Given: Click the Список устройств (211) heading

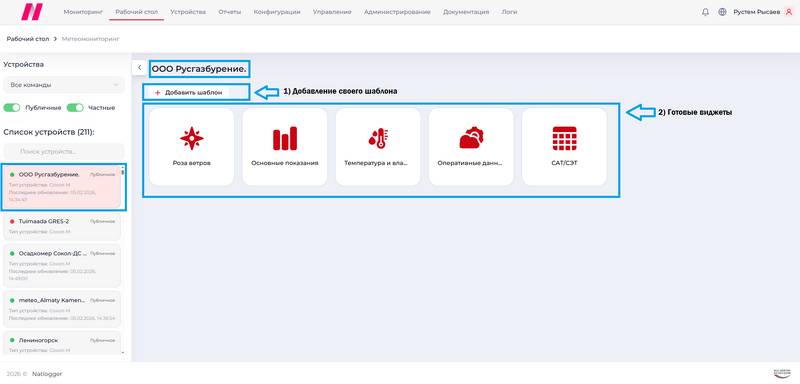Looking at the screenshot, I should point(49,132).
